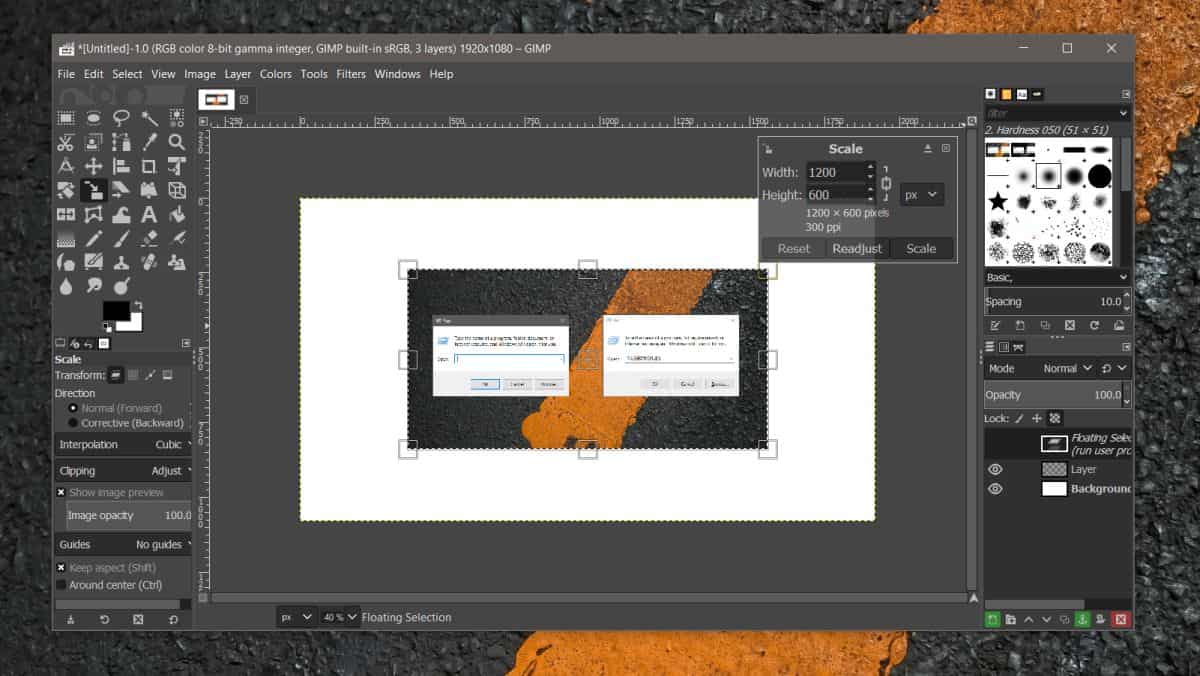Select the Blur/Sharpen droplet tool

(66, 286)
